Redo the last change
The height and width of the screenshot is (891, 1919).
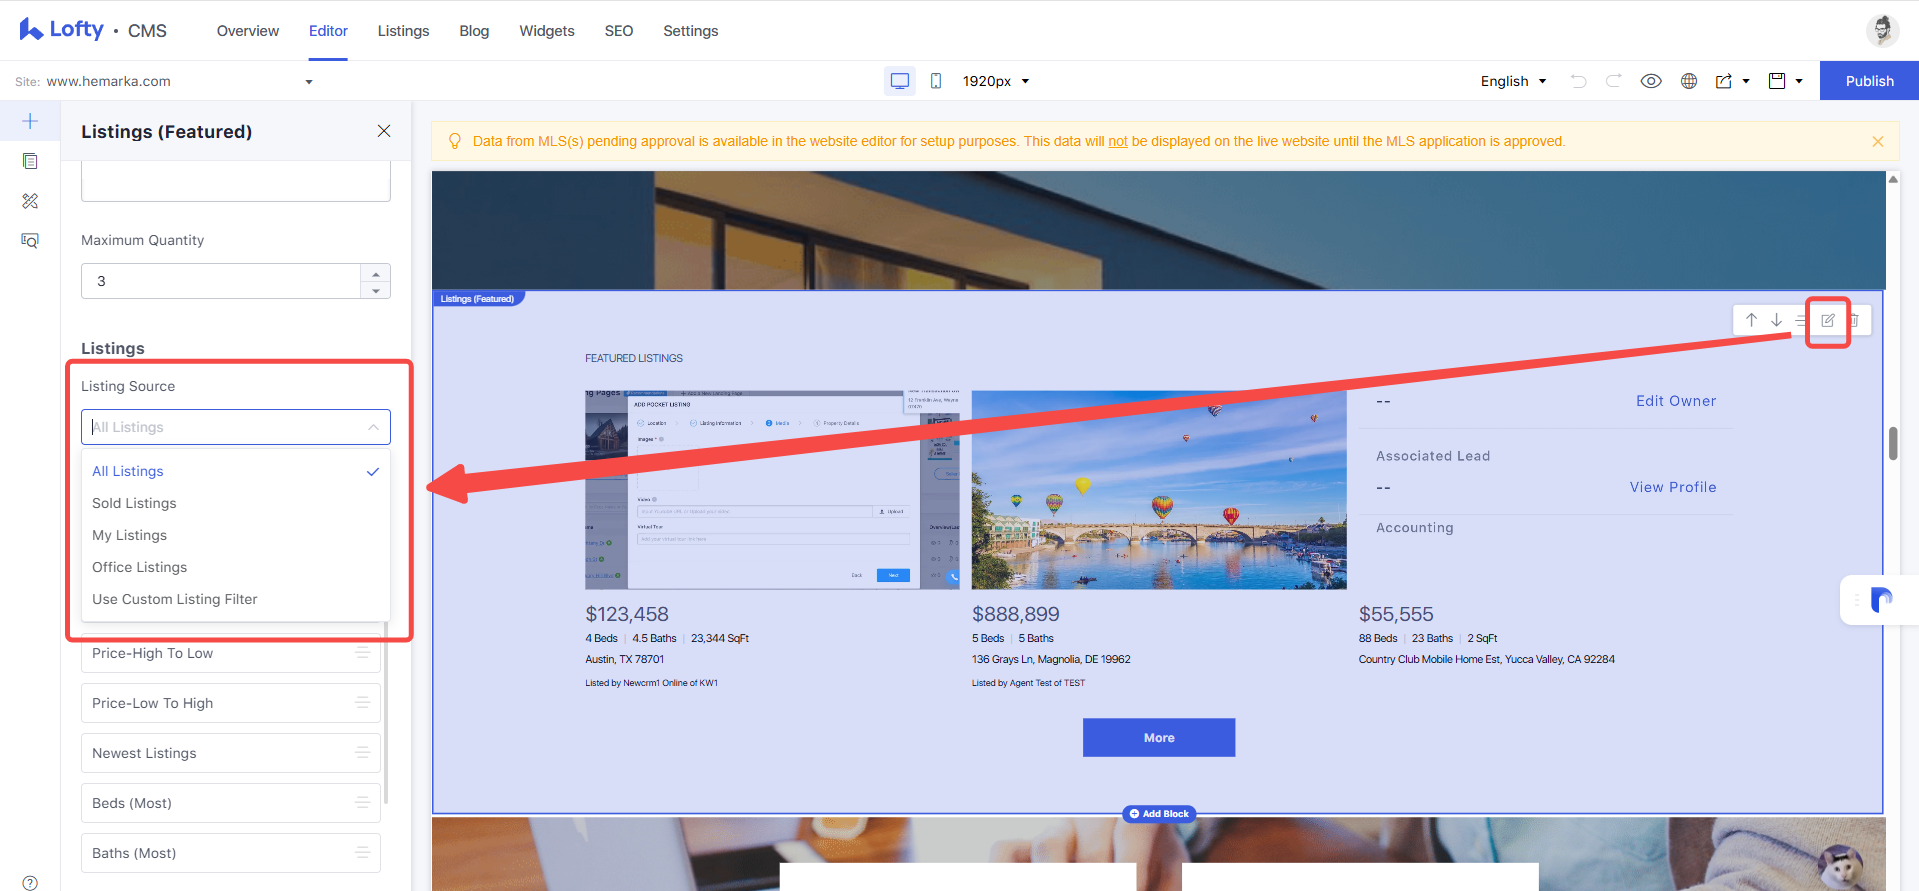pyautogui.click(x=1613, y=81)
